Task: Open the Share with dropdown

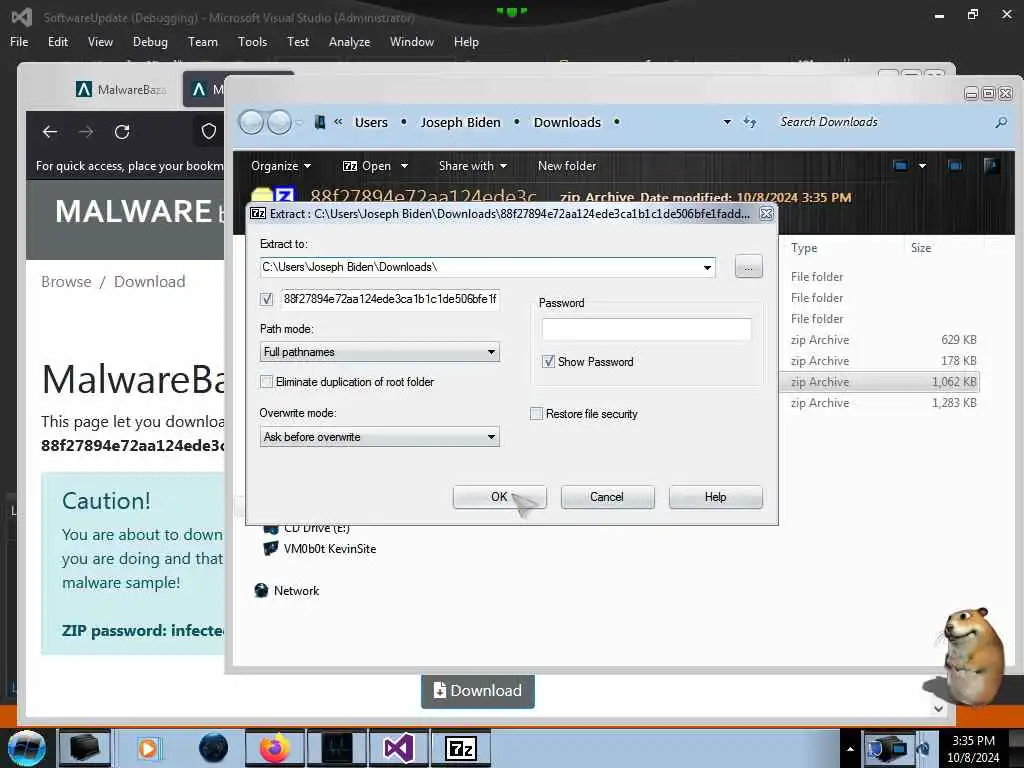Action: [473, 166]
